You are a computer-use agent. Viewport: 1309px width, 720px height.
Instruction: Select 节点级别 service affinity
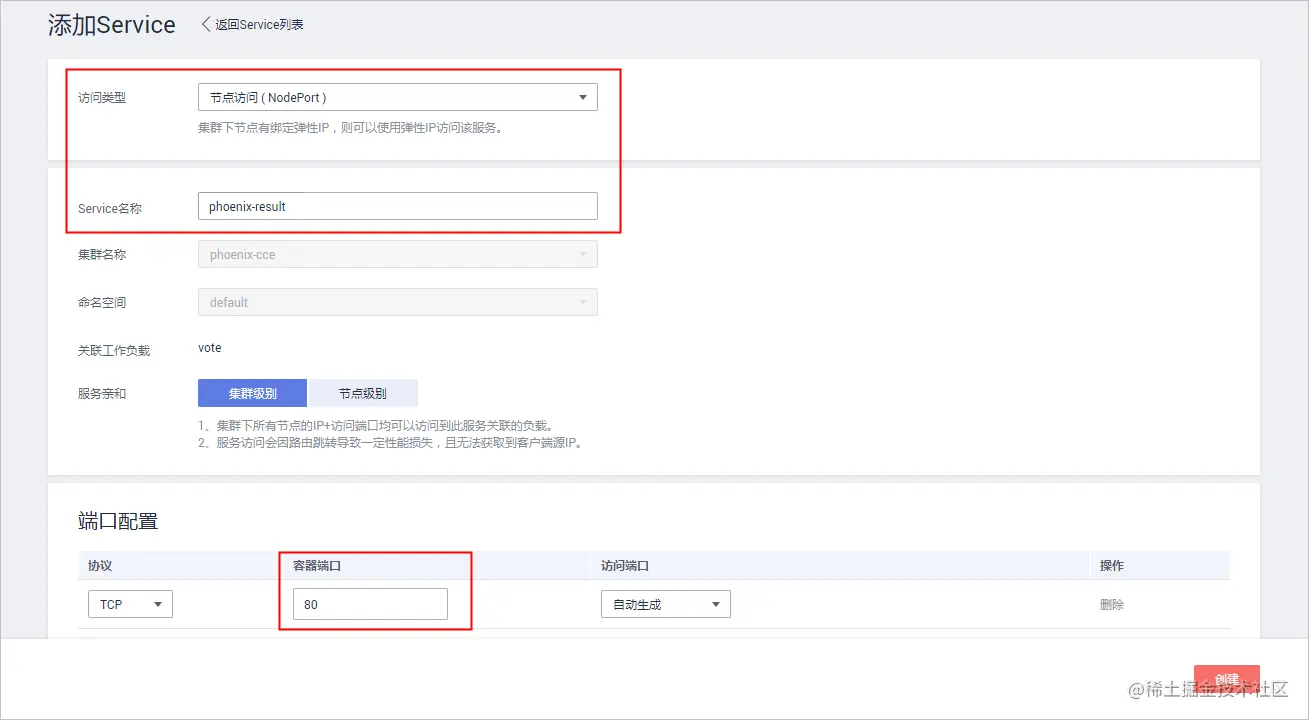(363, 393)
